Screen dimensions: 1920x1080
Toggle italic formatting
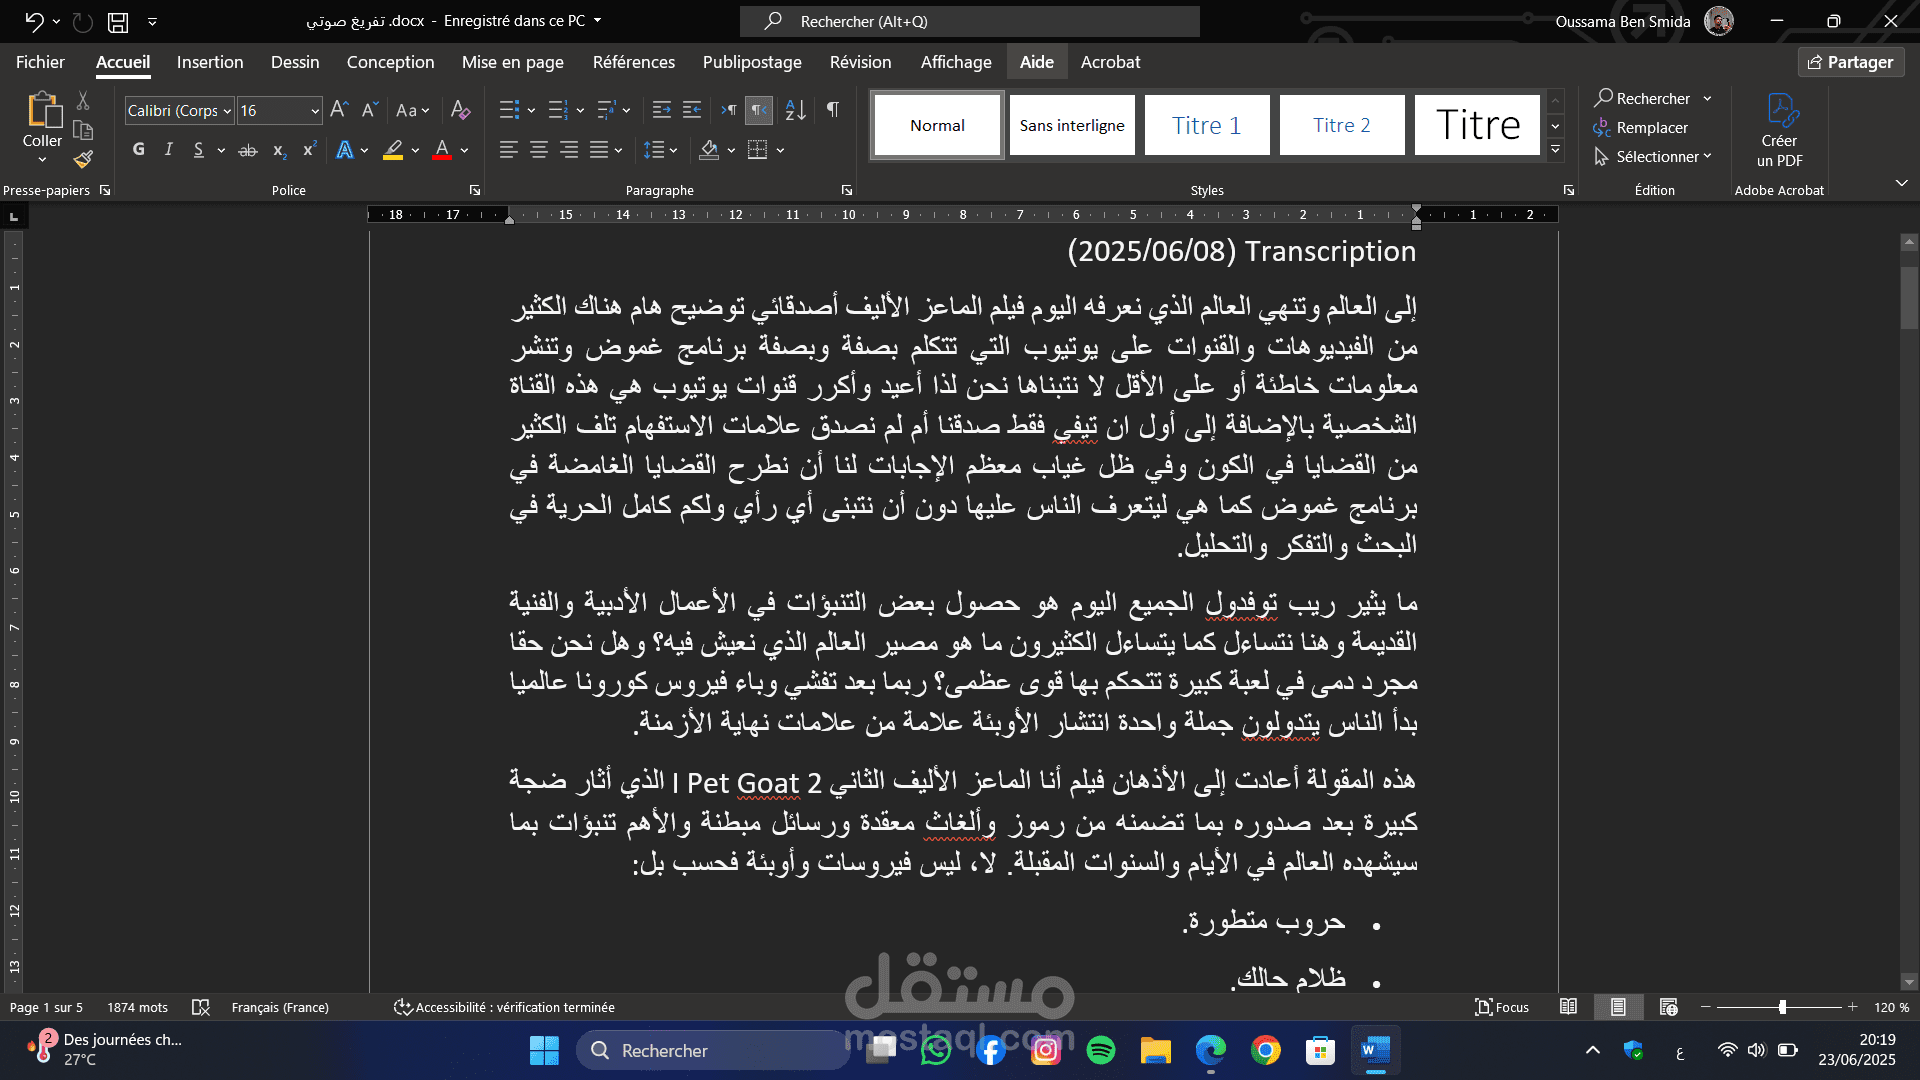coord(168,150)
